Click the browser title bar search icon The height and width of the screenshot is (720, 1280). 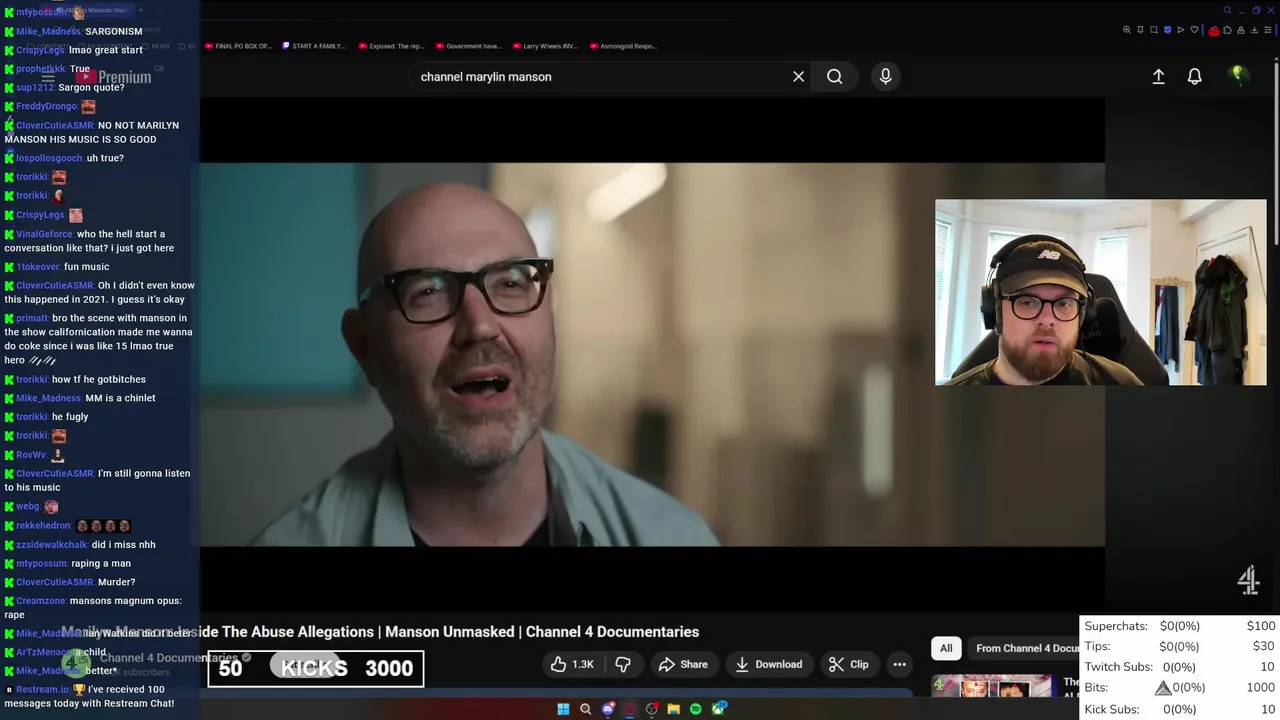[1227, 10]
